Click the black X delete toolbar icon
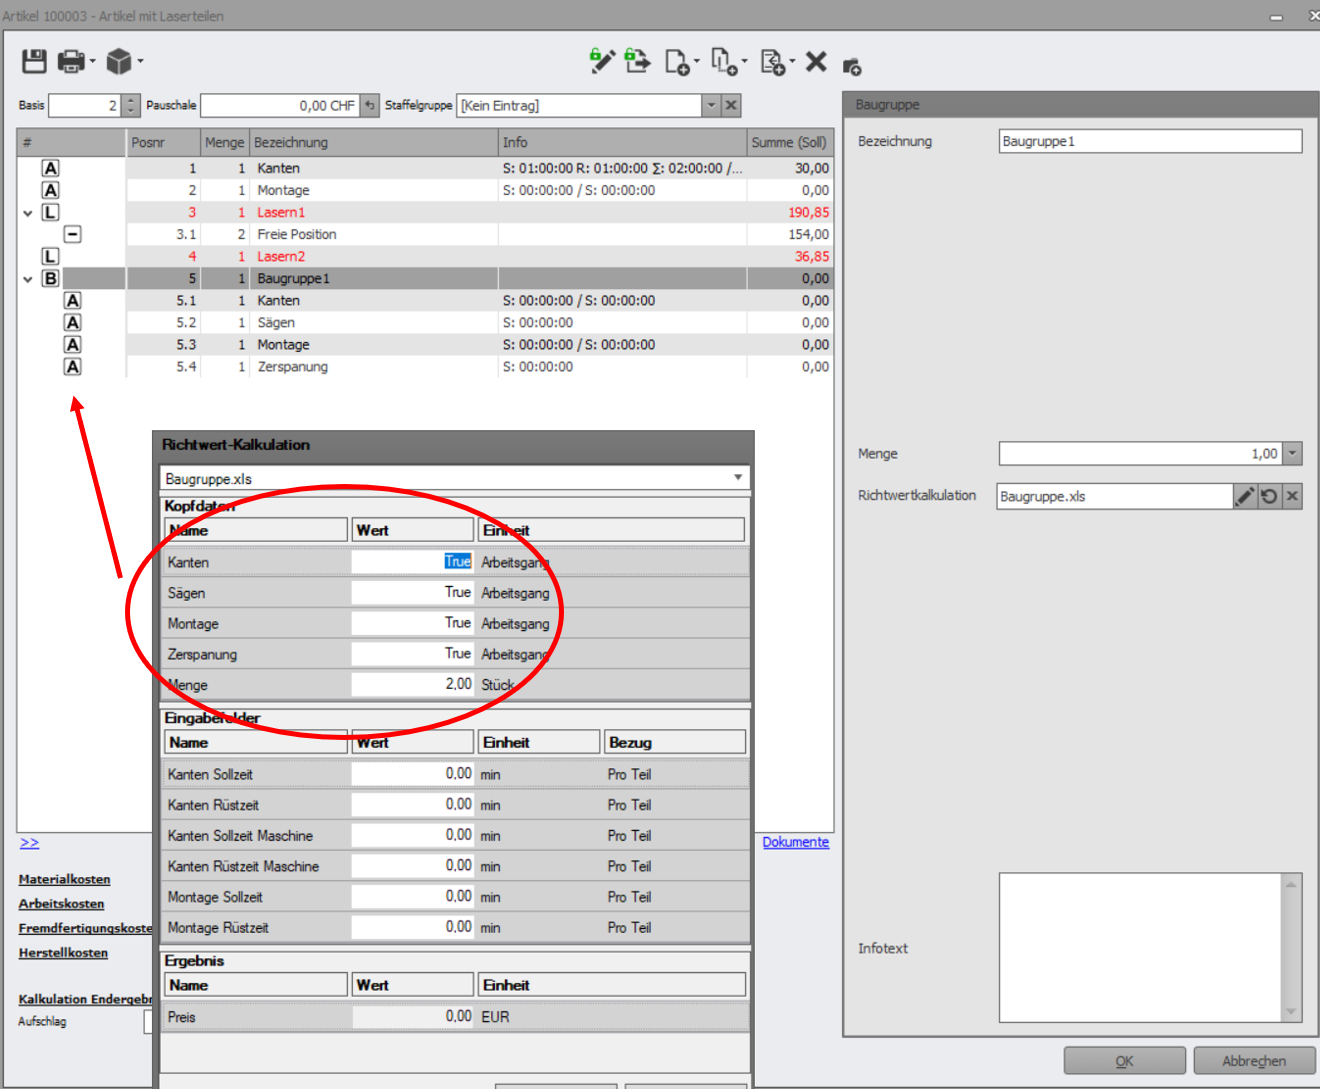1320x1089 pixels. tap(816, 61)
